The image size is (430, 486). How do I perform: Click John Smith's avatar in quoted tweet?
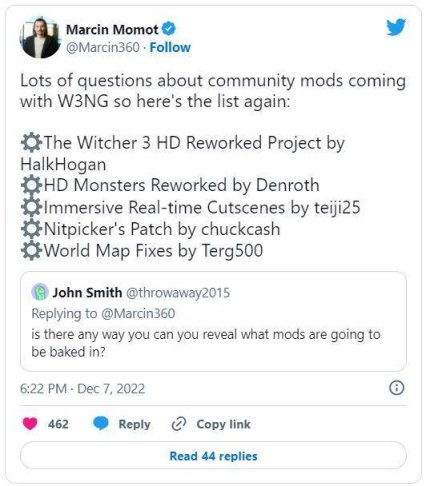(x=40, y=292)
